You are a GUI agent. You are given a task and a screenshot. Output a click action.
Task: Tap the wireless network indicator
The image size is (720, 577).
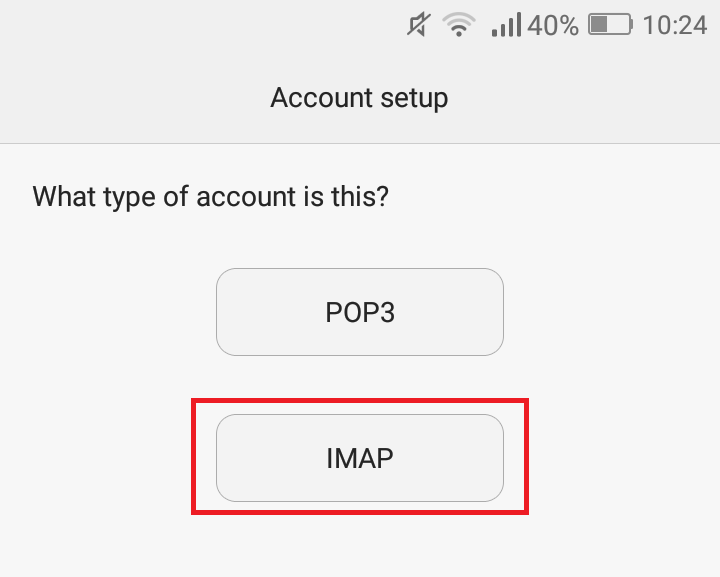click(x=459, y=25)
